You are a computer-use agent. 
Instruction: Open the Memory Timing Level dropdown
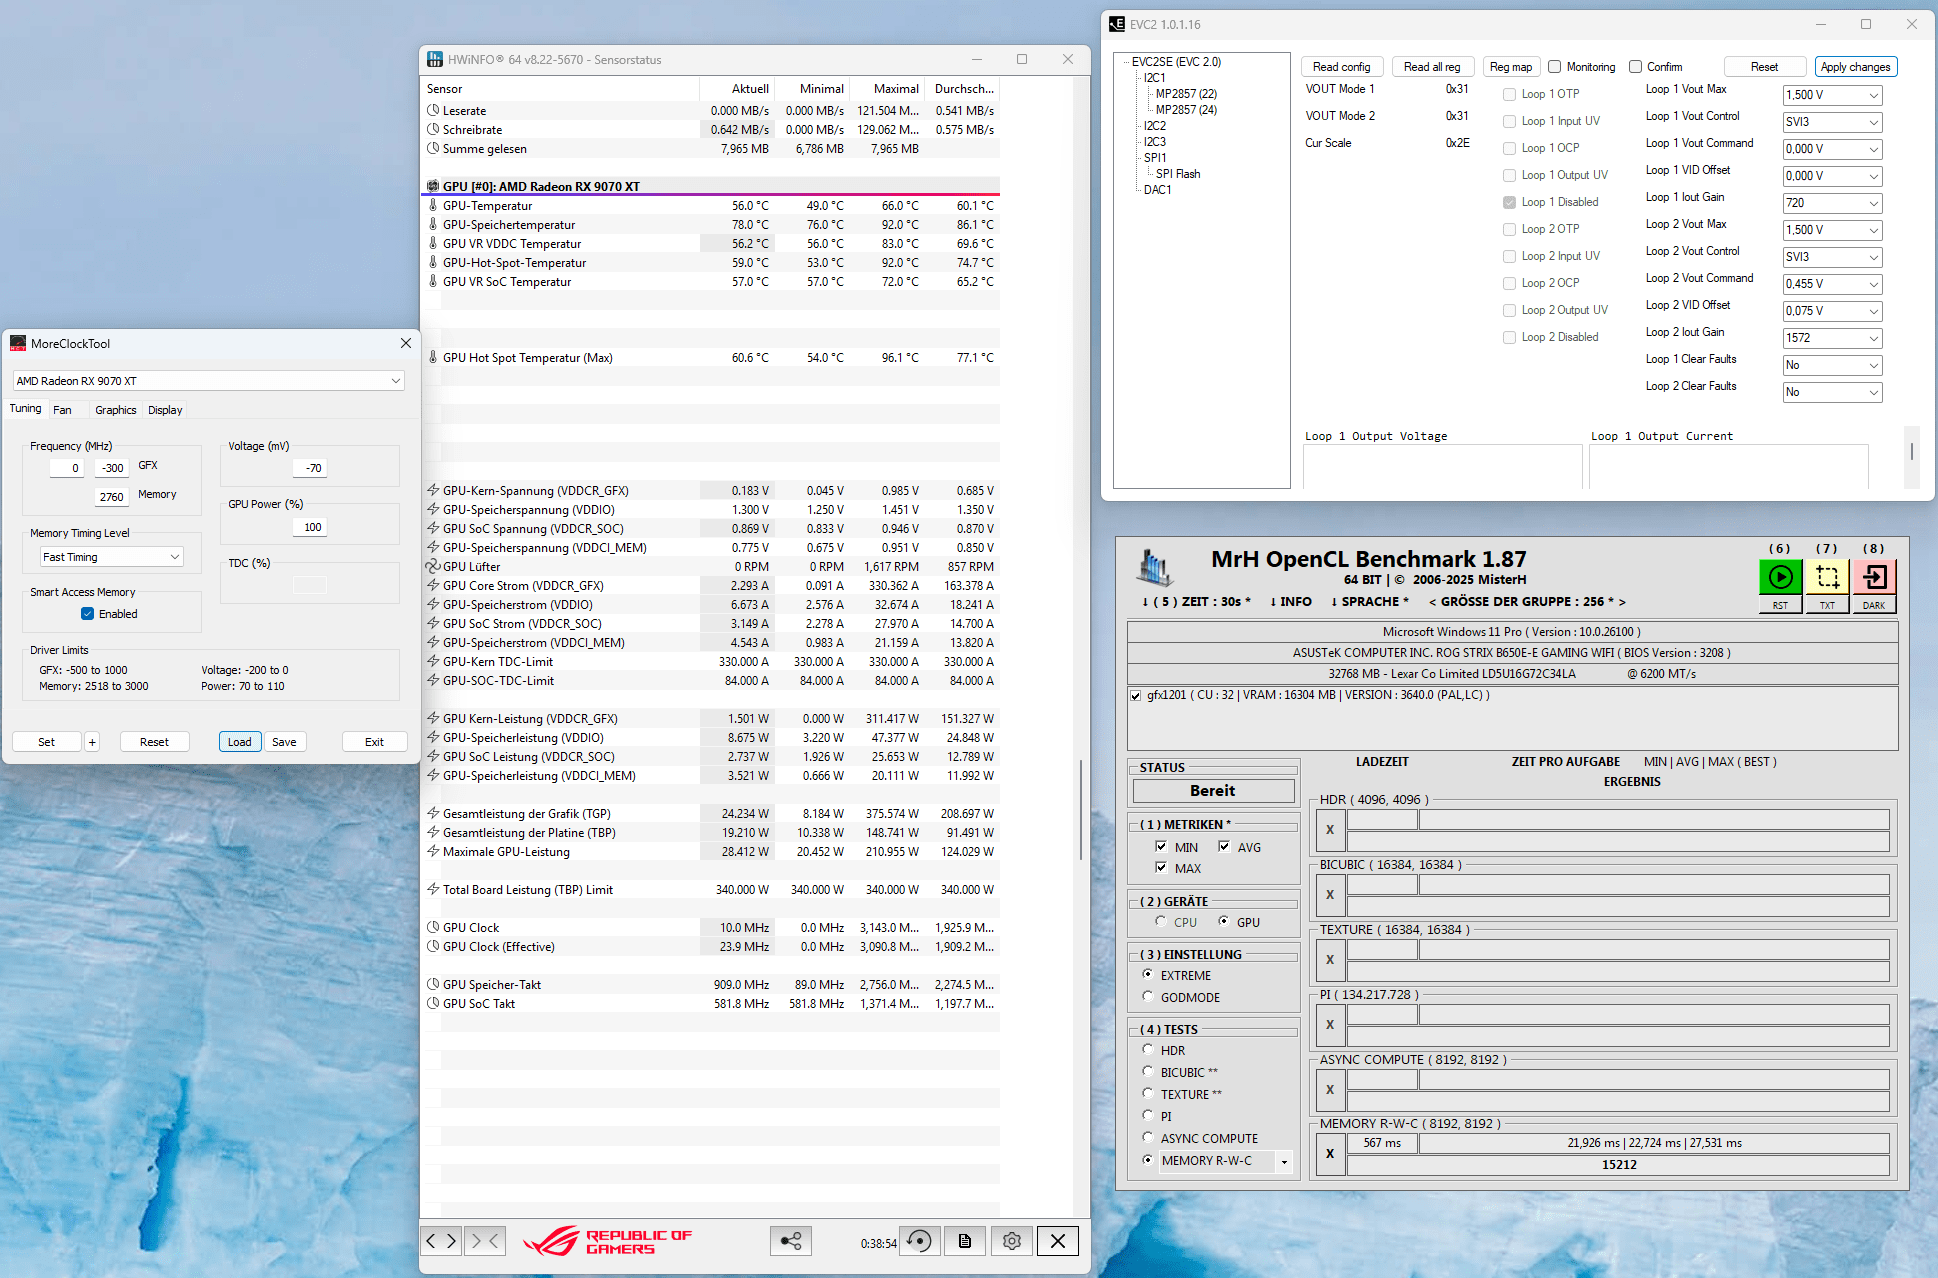(x=111, y=557)
